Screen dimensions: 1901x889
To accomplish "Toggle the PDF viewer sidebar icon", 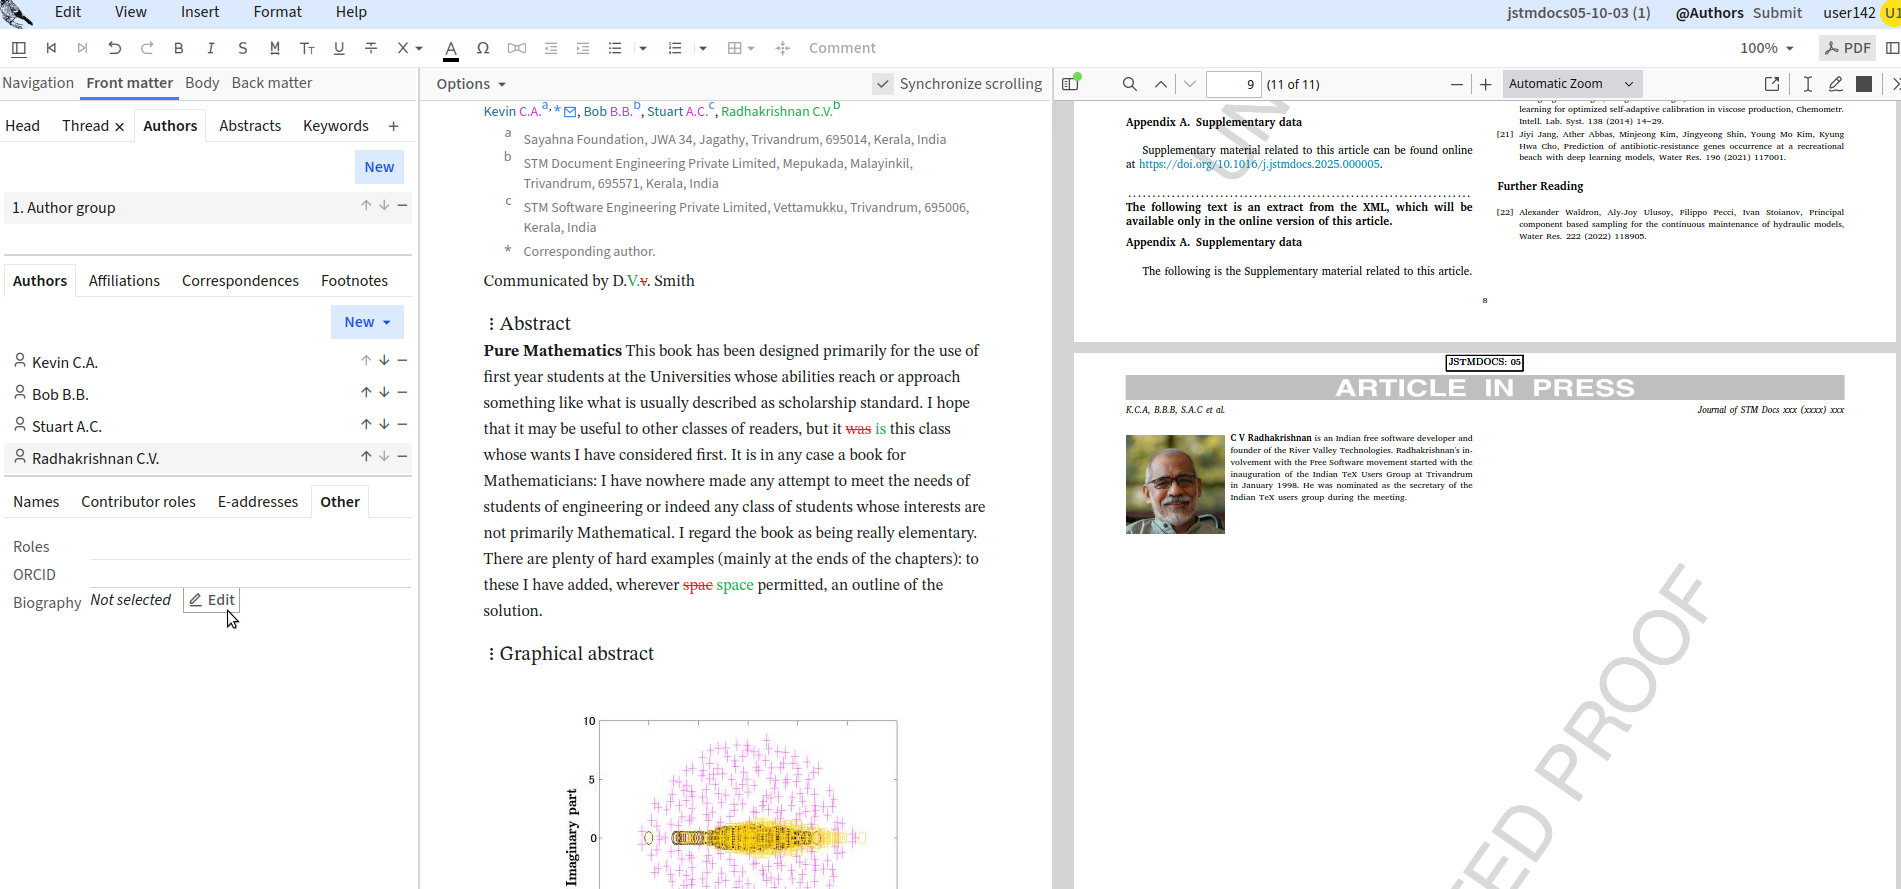I will click(x=1071, y=84).
